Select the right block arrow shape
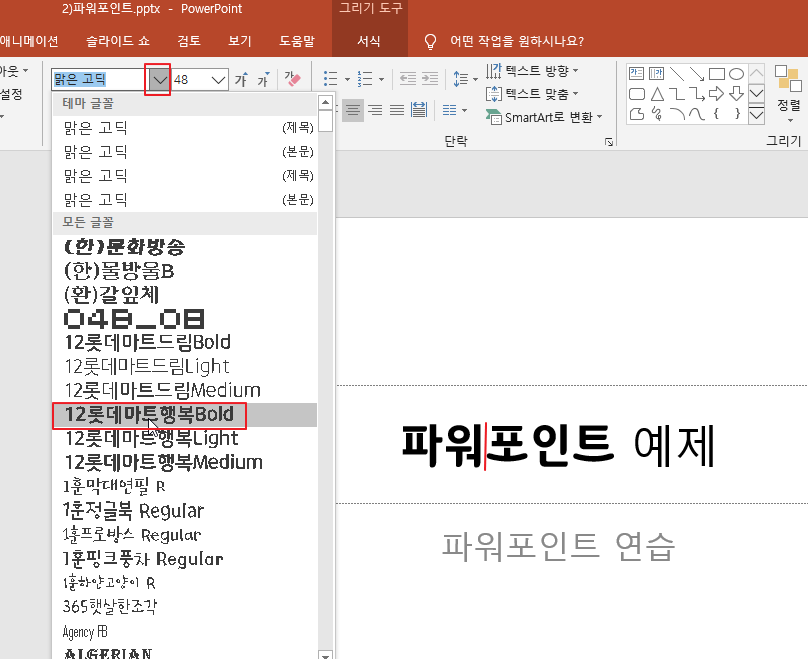808x659 pixels. pyautogui.click(x=717, y=94)
